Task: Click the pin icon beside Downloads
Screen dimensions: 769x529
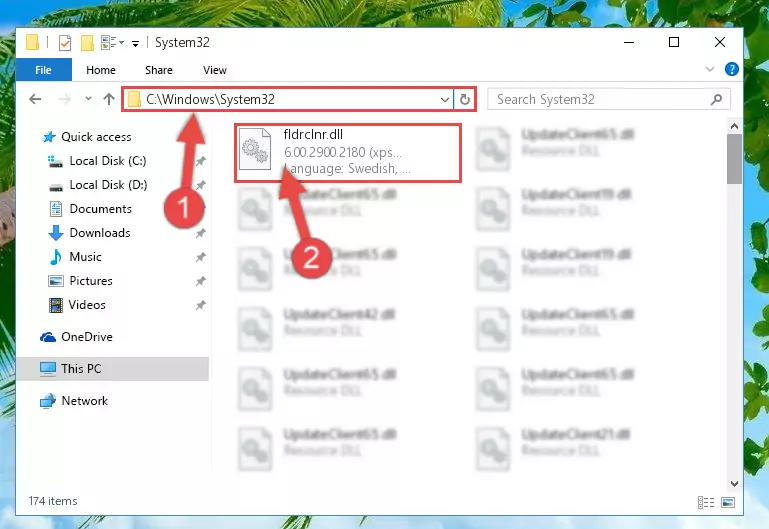Action: 201,233
